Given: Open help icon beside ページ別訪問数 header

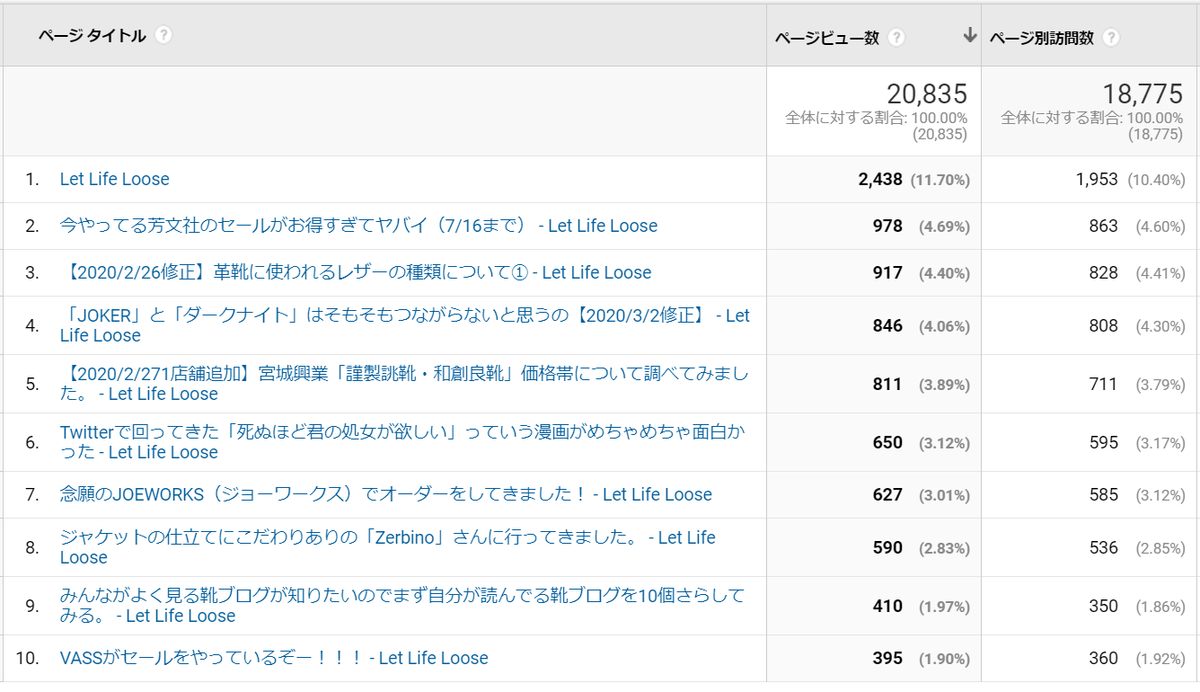Looking at the screenshot, I should coord(1111,38).
